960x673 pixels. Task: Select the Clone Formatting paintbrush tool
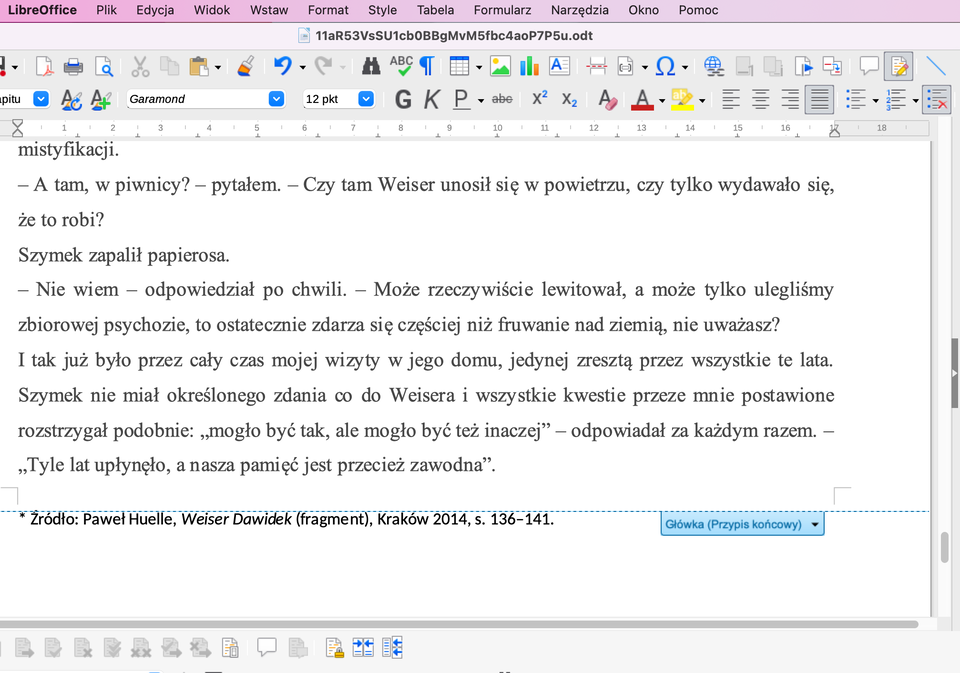click(247, 65)
